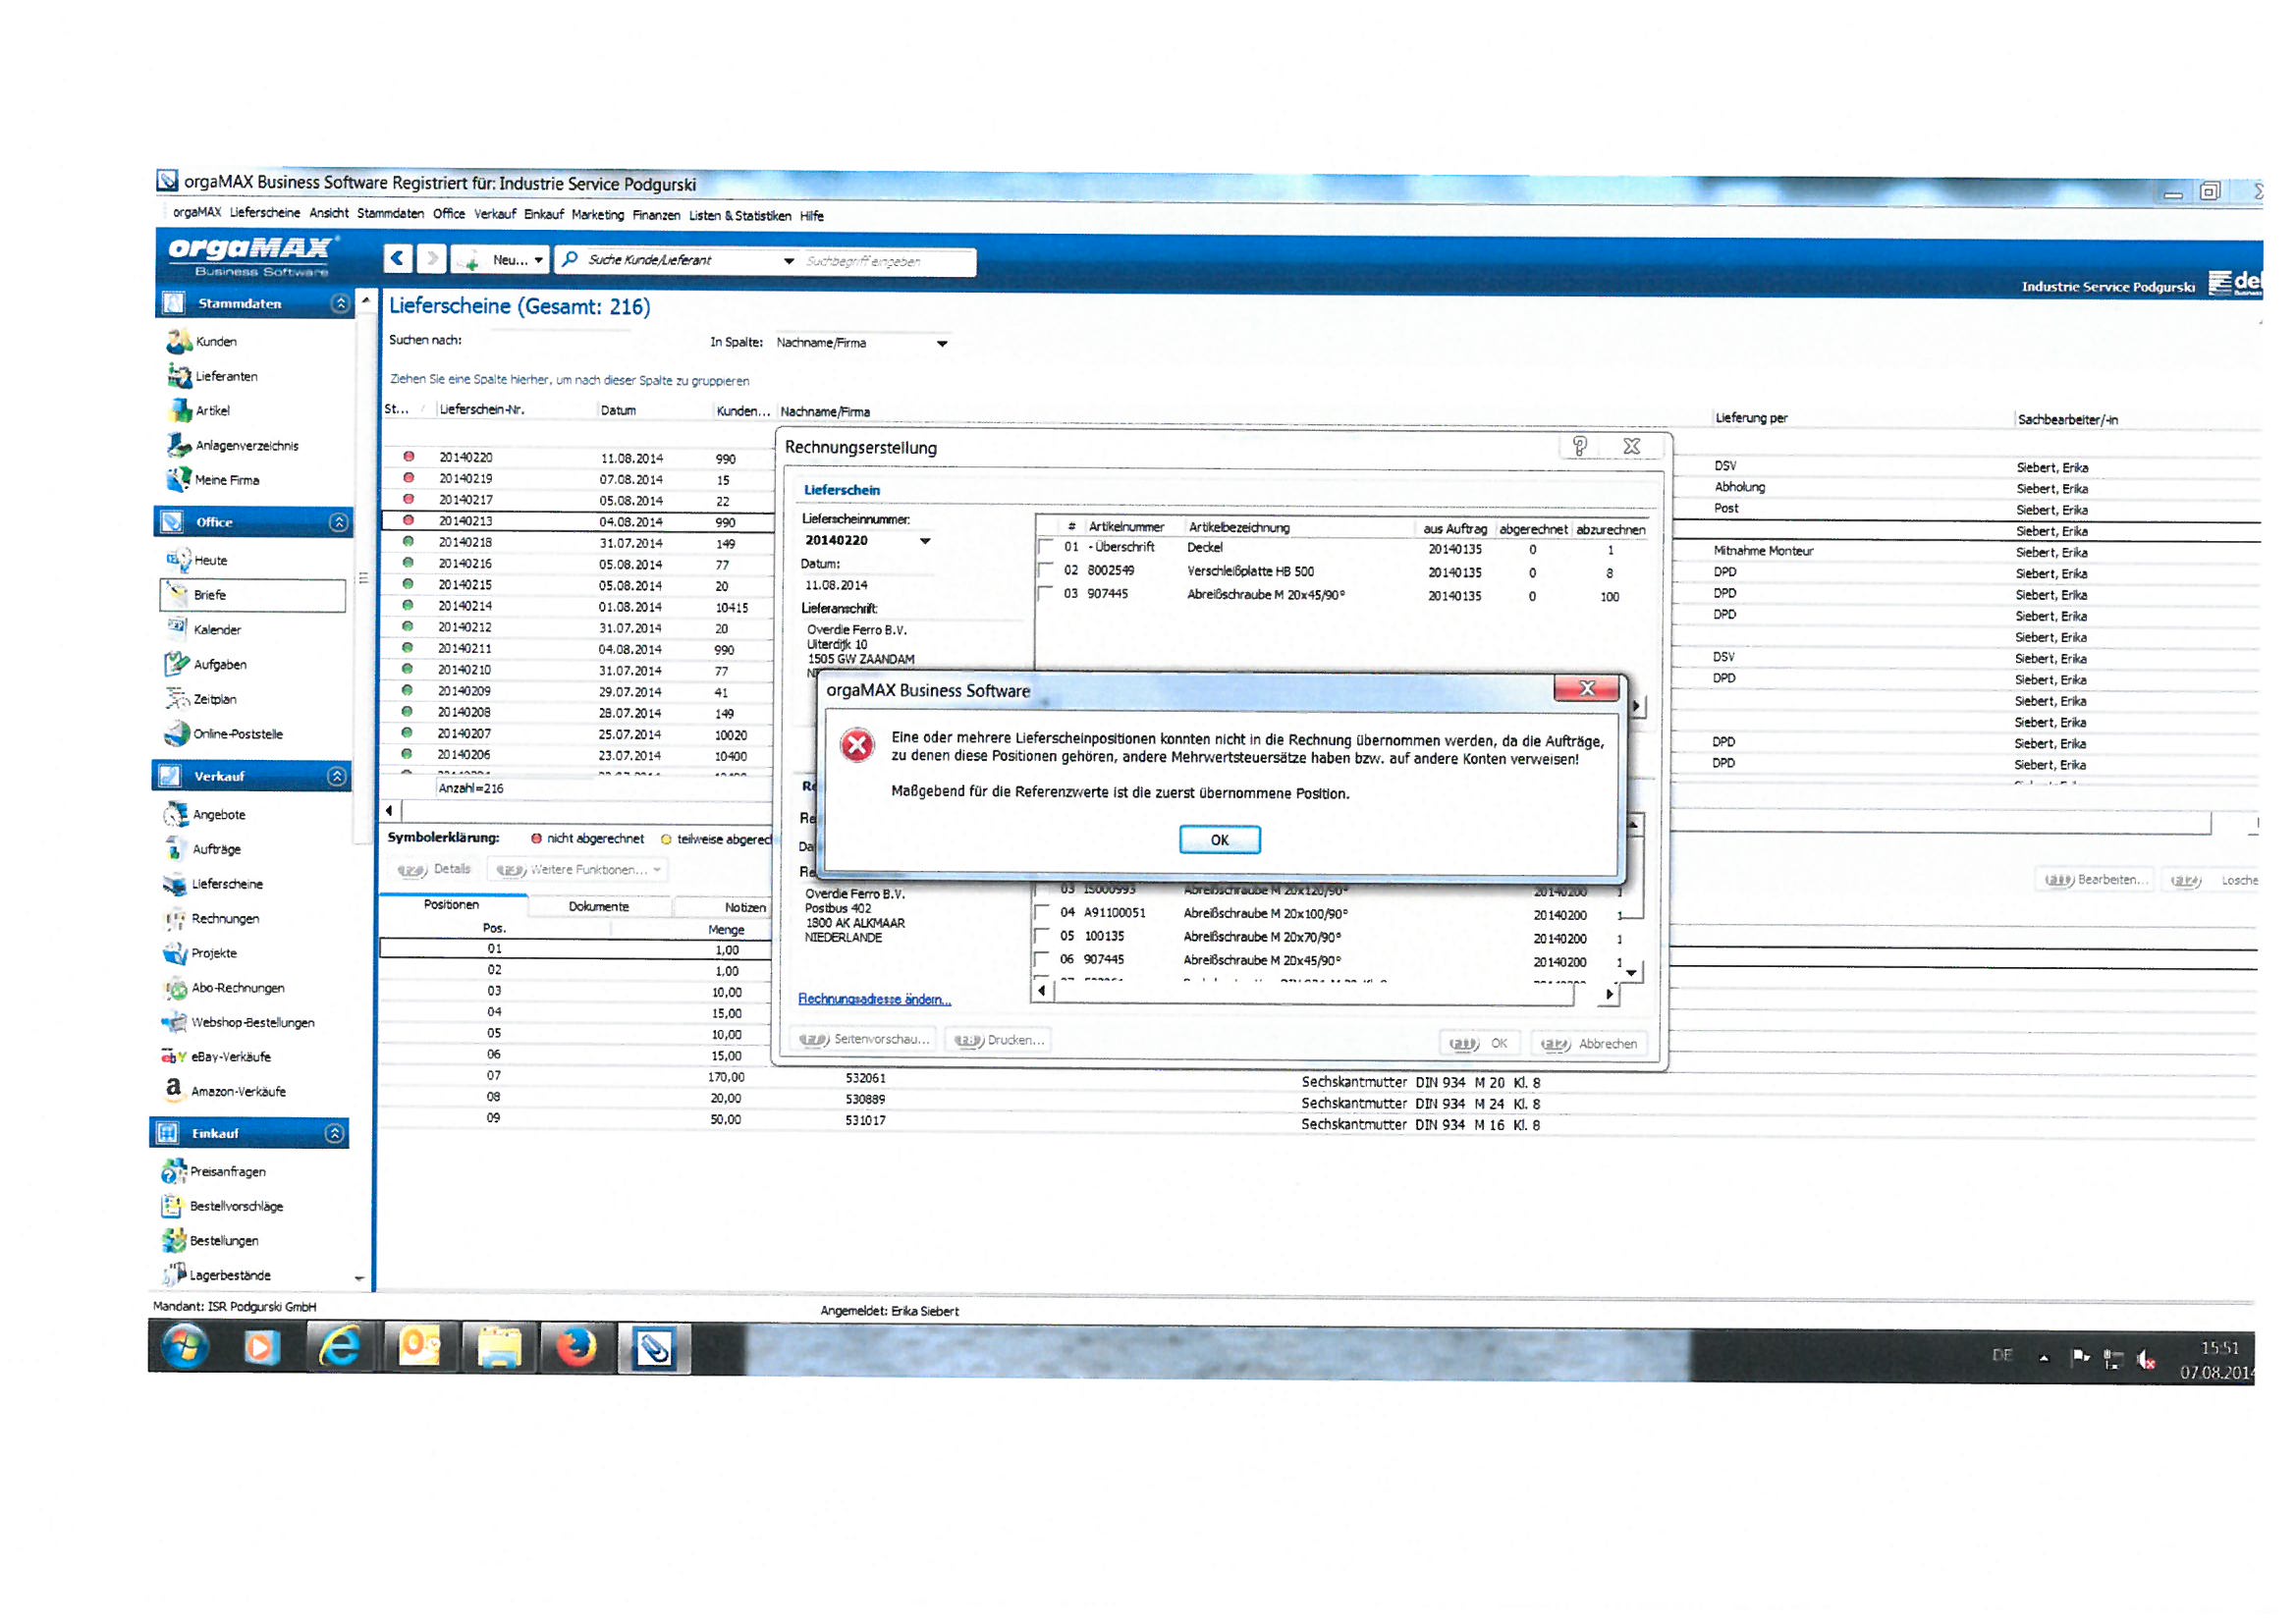Open the Lieferanten sidebar entry
The width and height of the screenshot is (2296, 1623).
coord(212,377)
